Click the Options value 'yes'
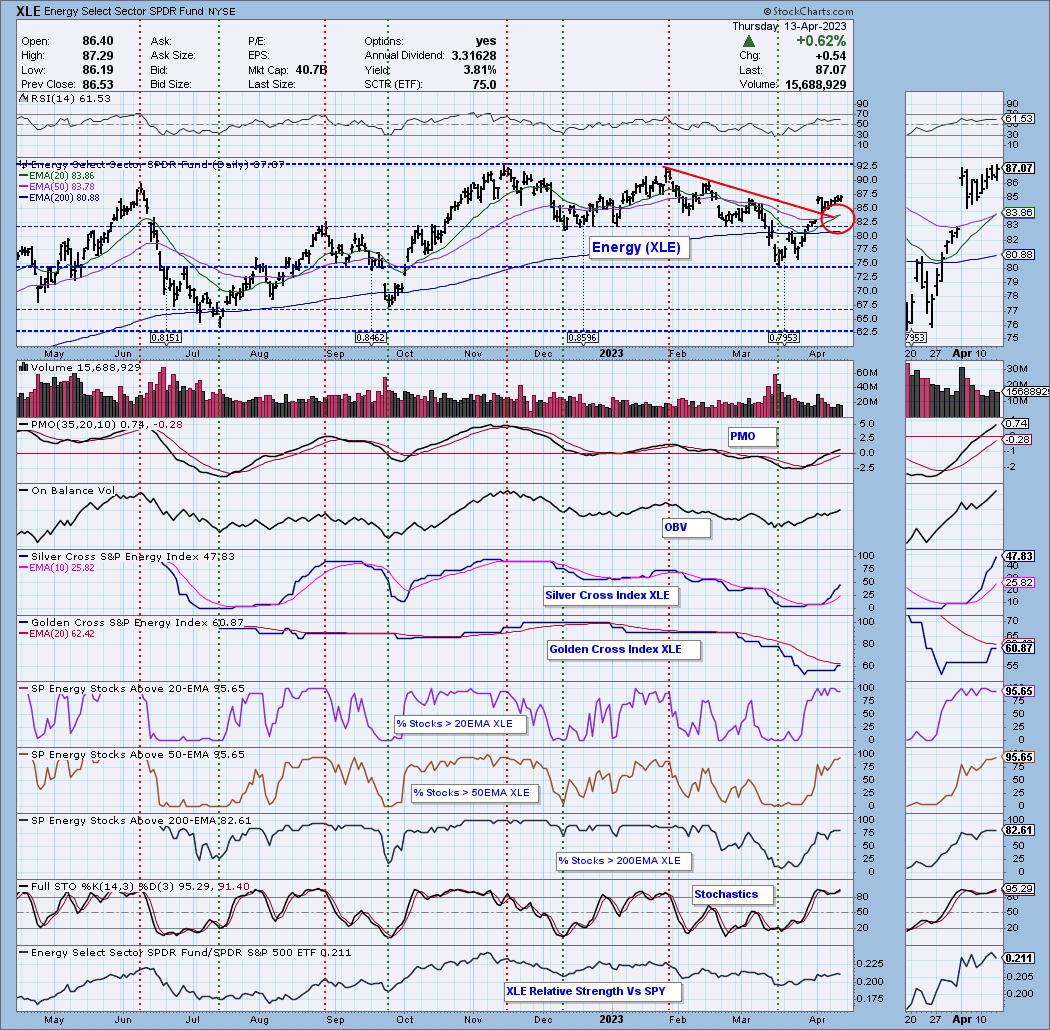This screenshot has height=1030, width=1050. [486, 41]
